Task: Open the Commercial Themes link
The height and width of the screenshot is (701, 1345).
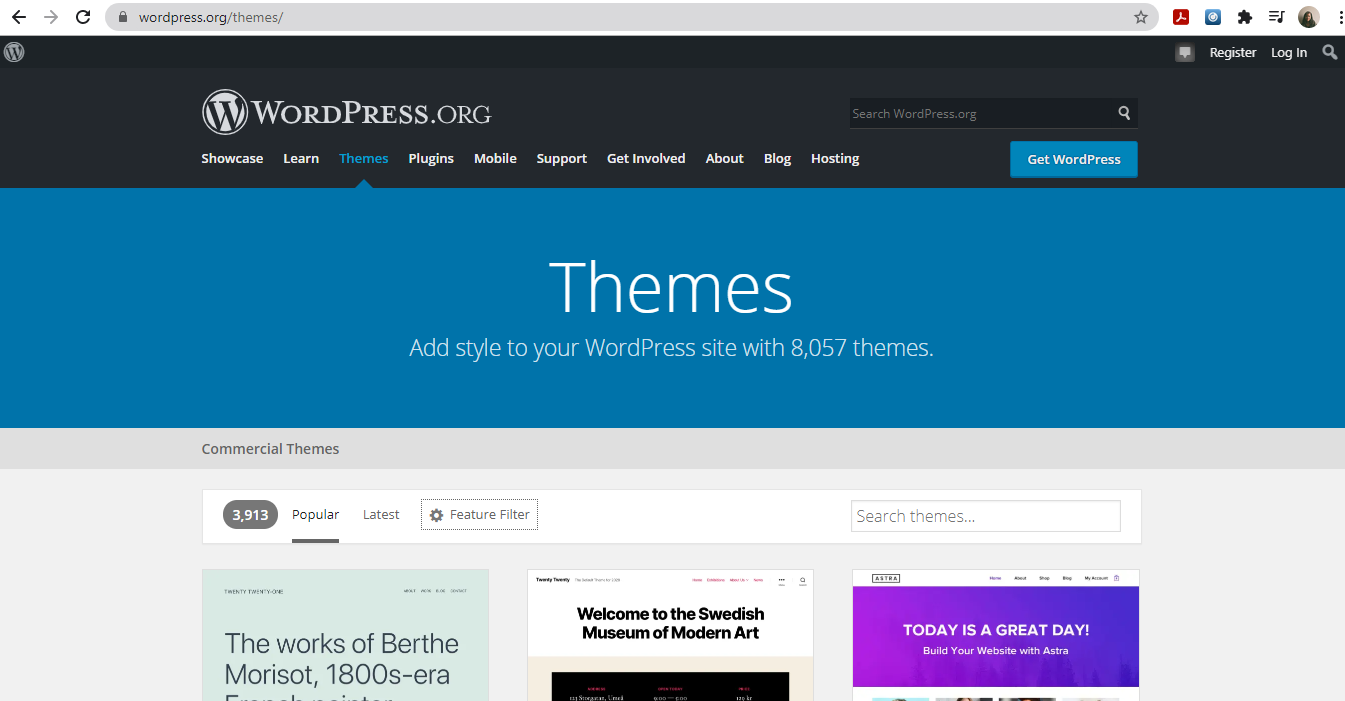Action: [x=270, y=448]
